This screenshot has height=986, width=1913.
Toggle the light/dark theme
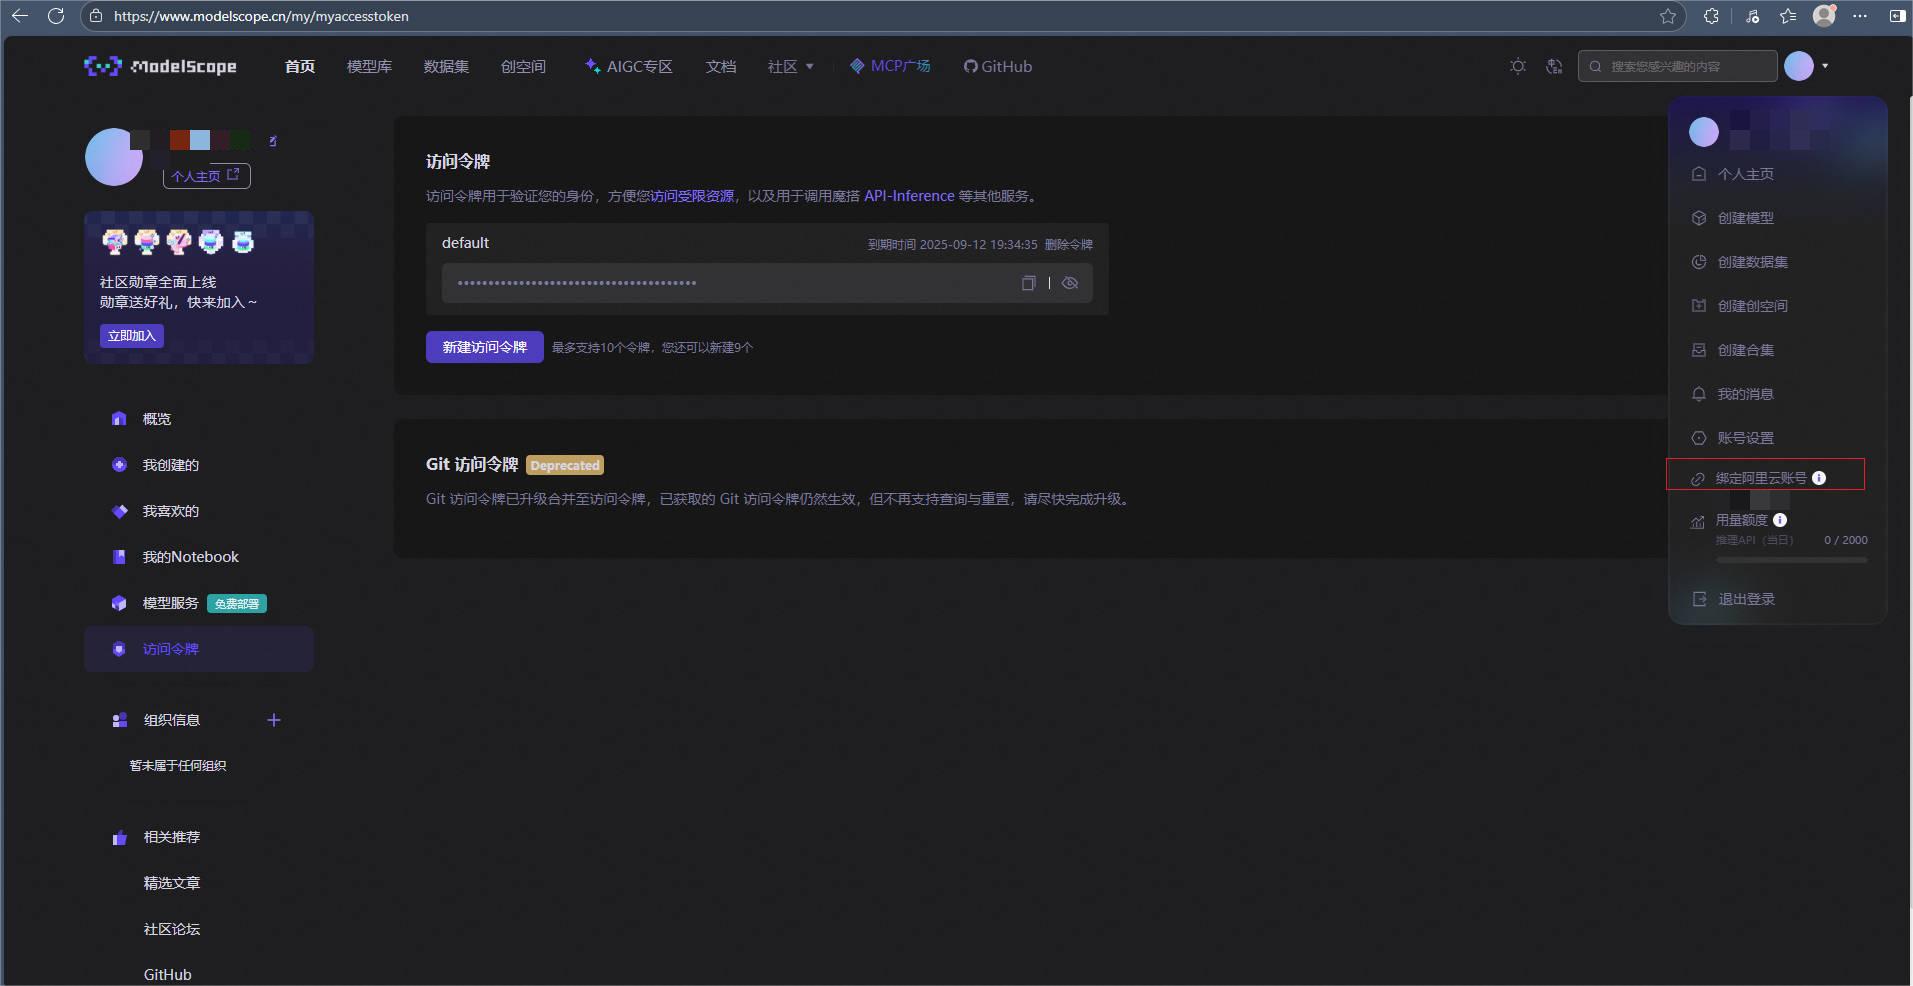click(1516, 66)
